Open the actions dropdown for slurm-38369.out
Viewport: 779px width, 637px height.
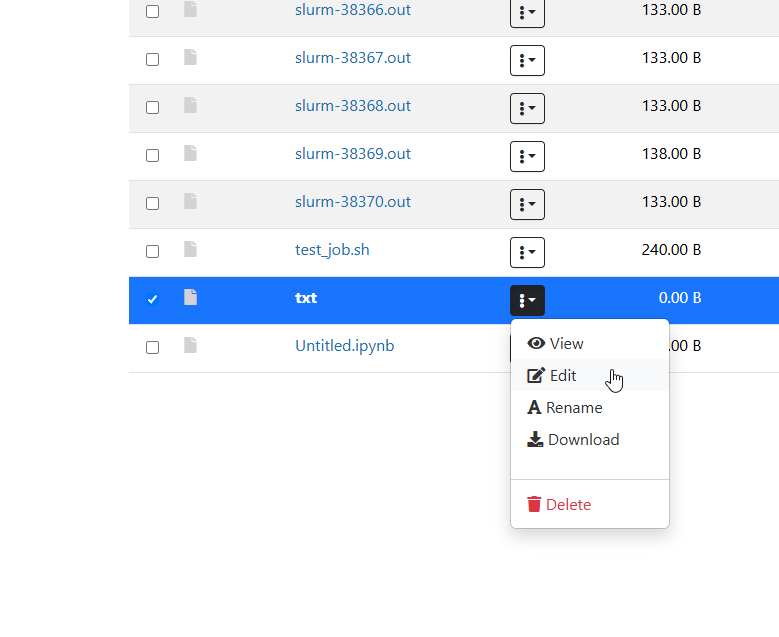click(x=527, y=157)
